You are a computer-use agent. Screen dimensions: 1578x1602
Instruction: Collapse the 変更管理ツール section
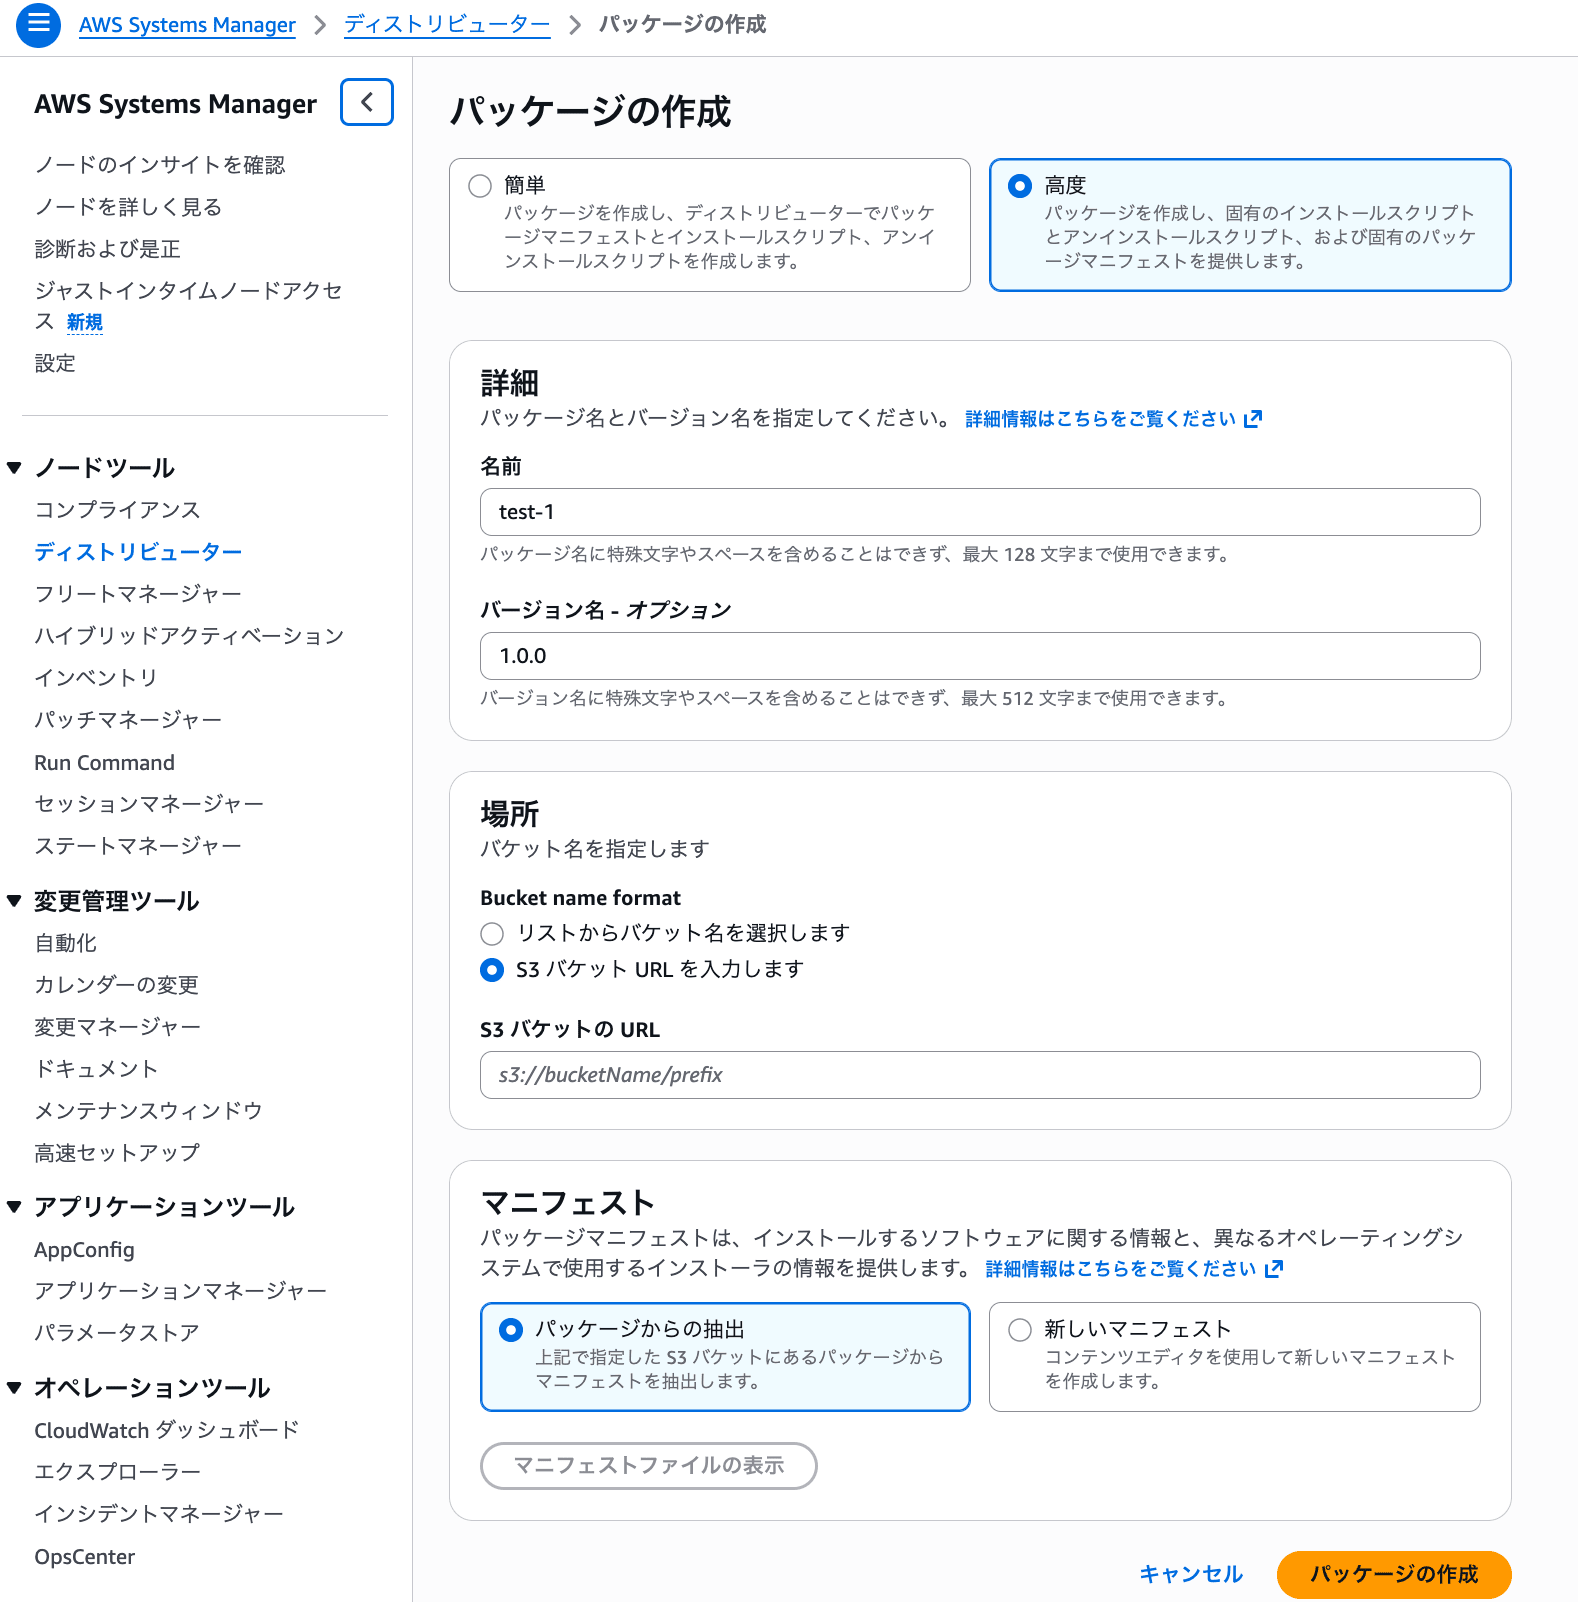pyautogui.click(x=14, y=901)
